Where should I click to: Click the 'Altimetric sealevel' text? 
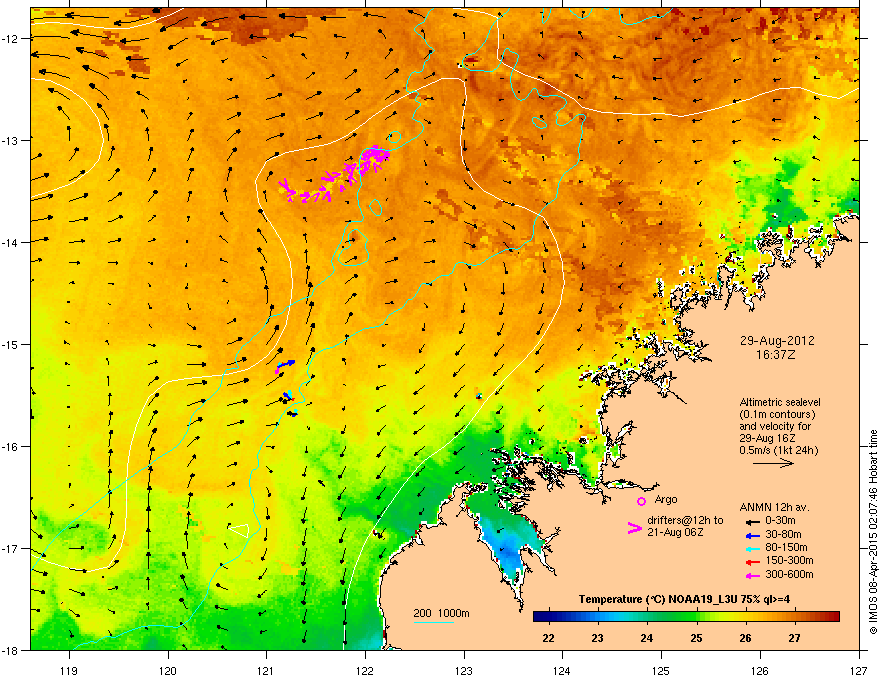[780, 402]
